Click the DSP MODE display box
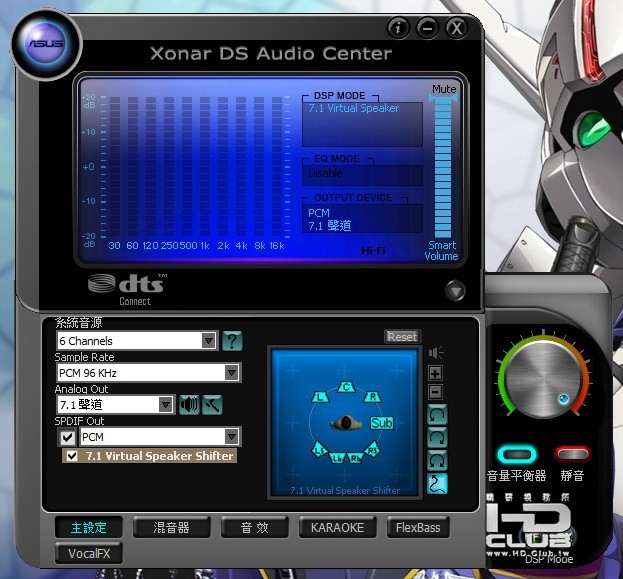The width and height of the screenshot is (623, 579). [x=362, y=124]
